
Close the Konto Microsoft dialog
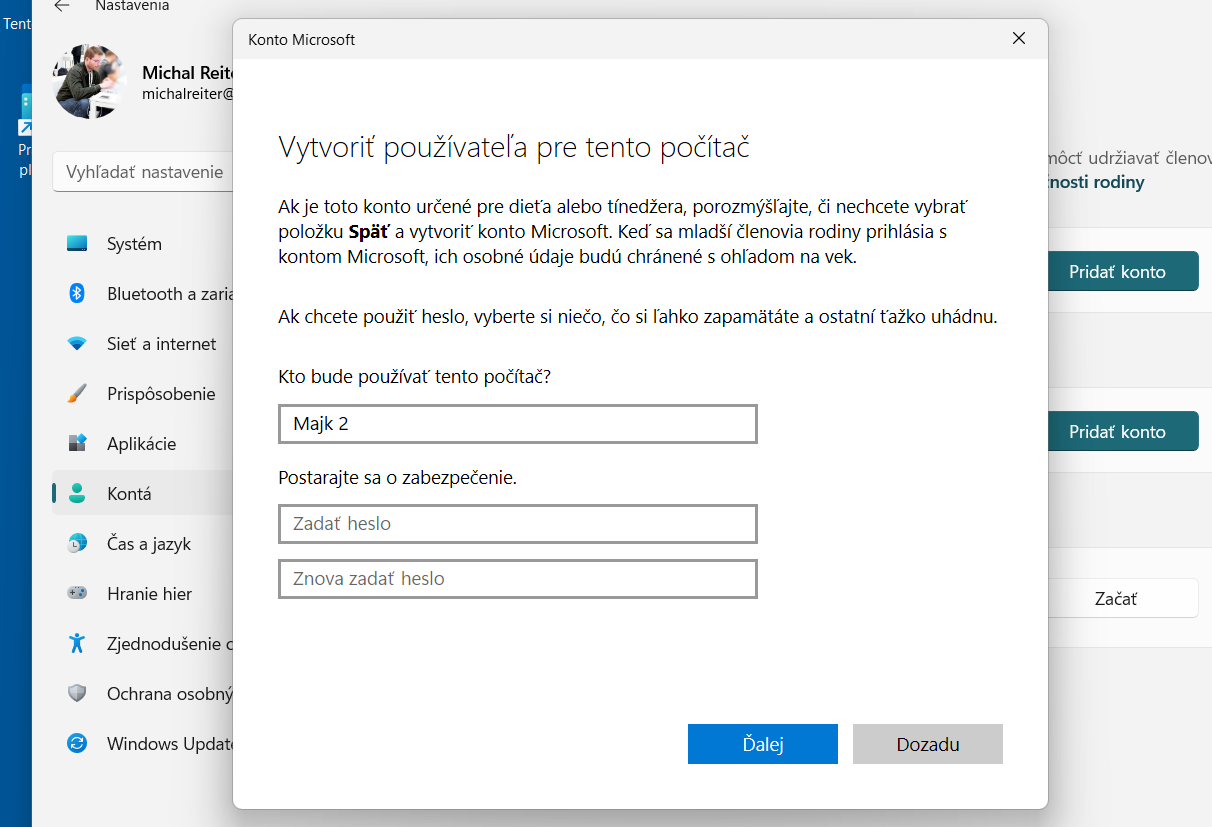pos(1018,39)
